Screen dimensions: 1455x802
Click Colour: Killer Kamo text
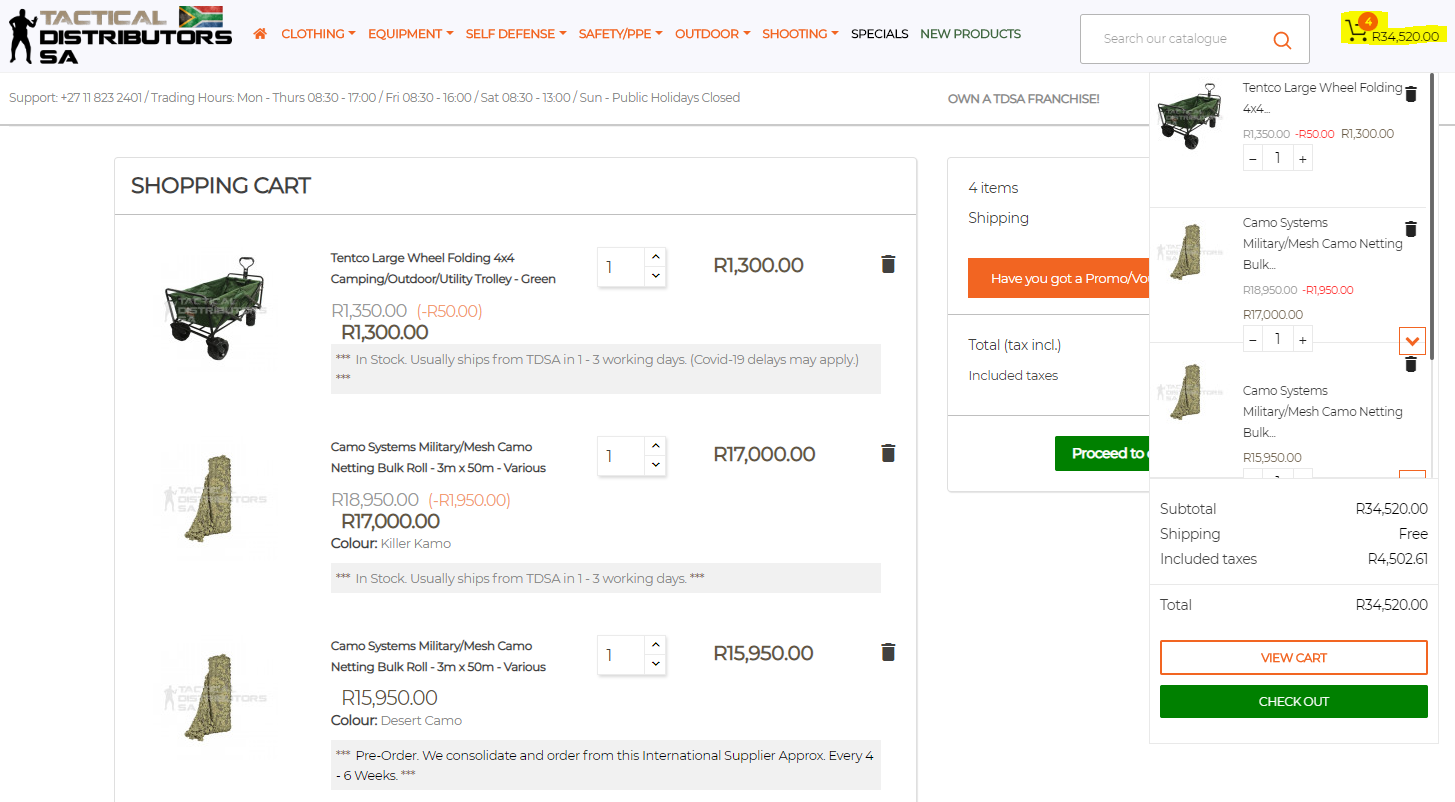pos(391,544)
